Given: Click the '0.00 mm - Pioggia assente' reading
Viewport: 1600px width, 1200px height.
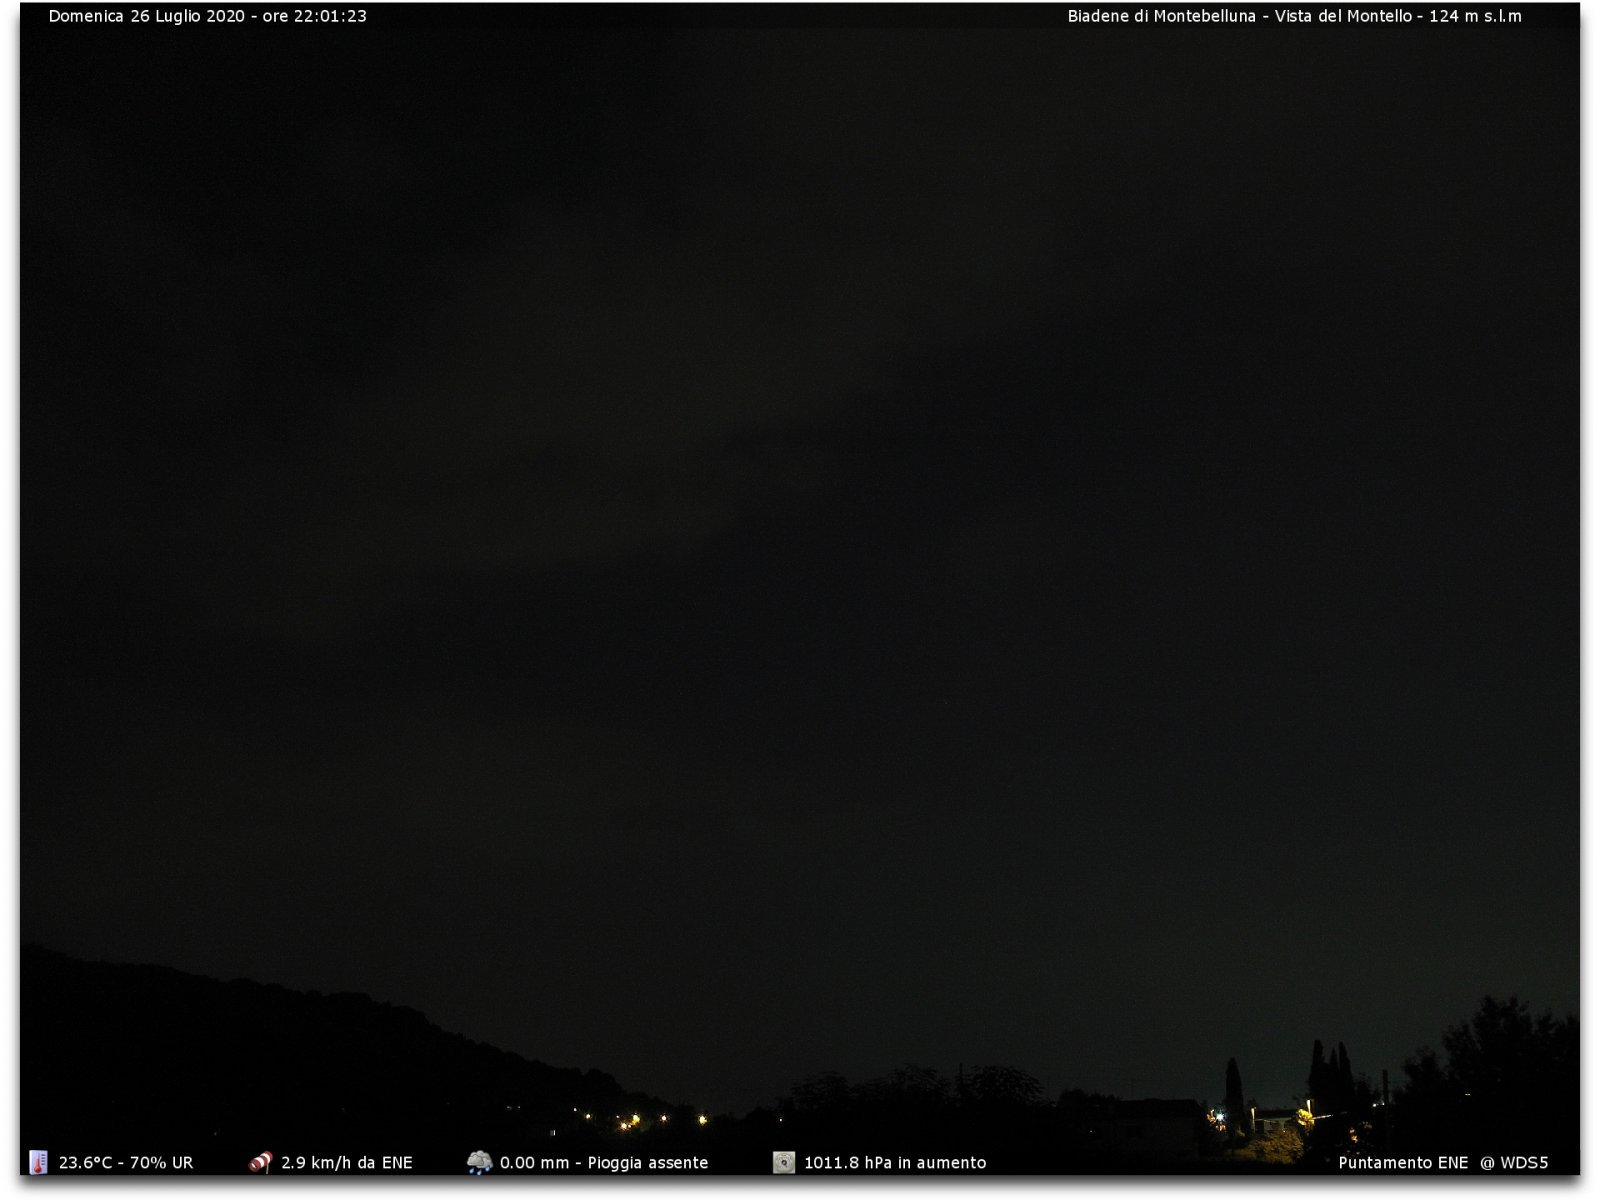Looking at the screenshot, I should coord(604,1163).
